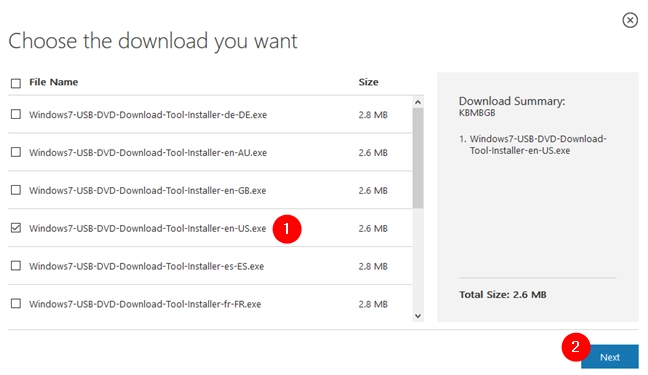Click the file list scroll down arrow
Image resolution: width=648 pixels, height=375 pixels.
pos(418,316)
